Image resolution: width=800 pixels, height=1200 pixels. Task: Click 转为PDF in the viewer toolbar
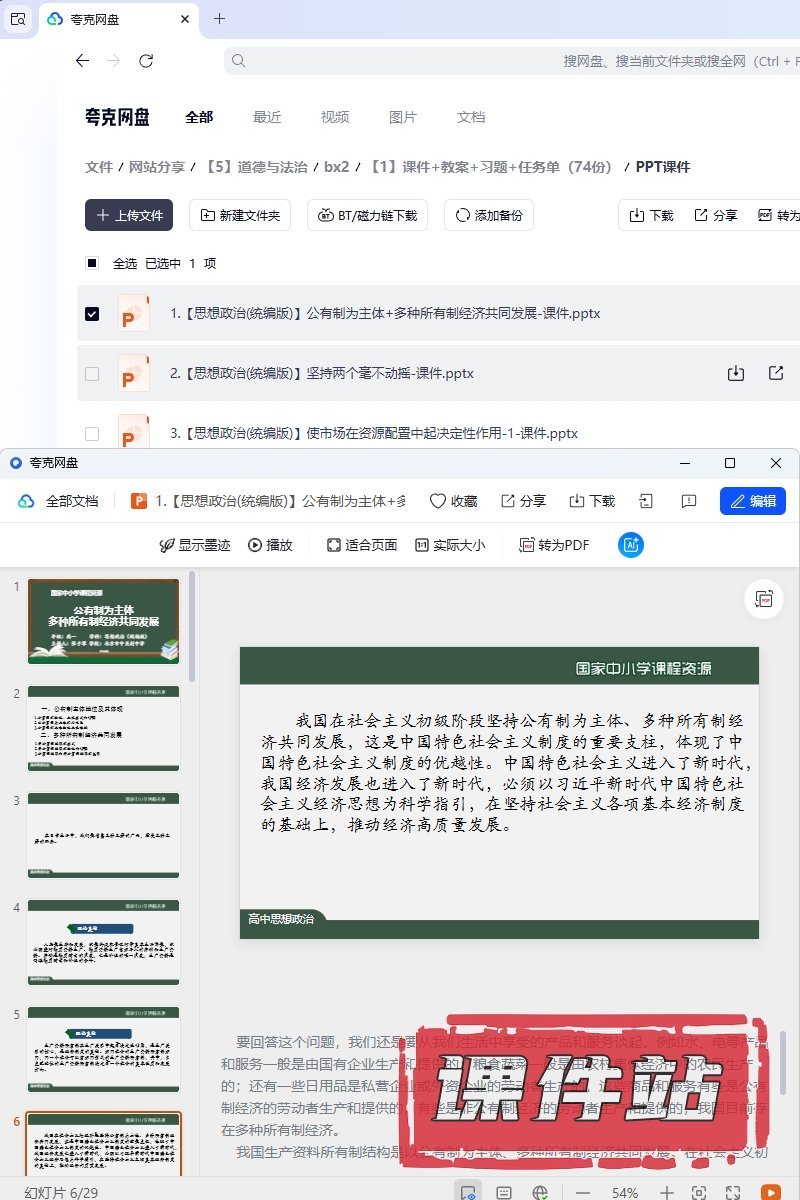[554, 545]
